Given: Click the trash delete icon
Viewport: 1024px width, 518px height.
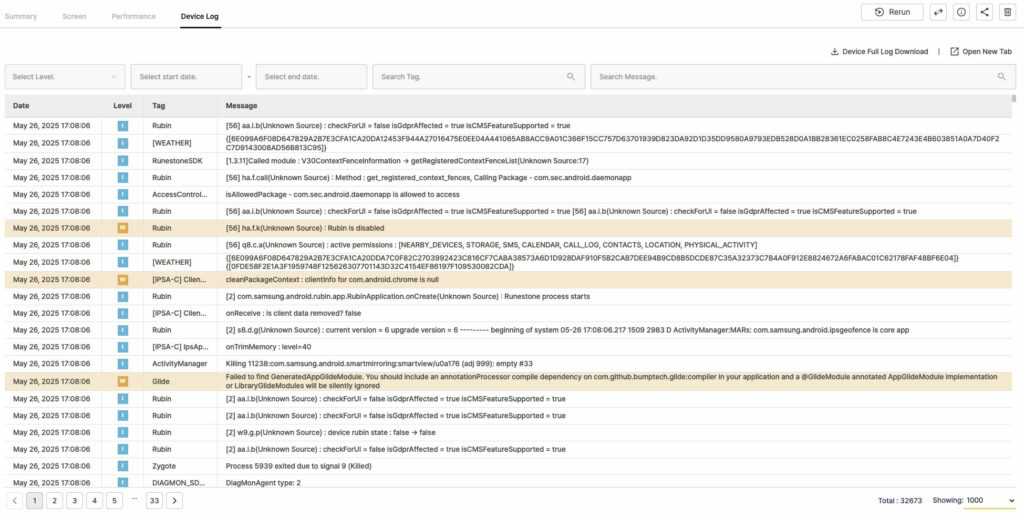Looking at the screenshot, I should coord(1007,12).
